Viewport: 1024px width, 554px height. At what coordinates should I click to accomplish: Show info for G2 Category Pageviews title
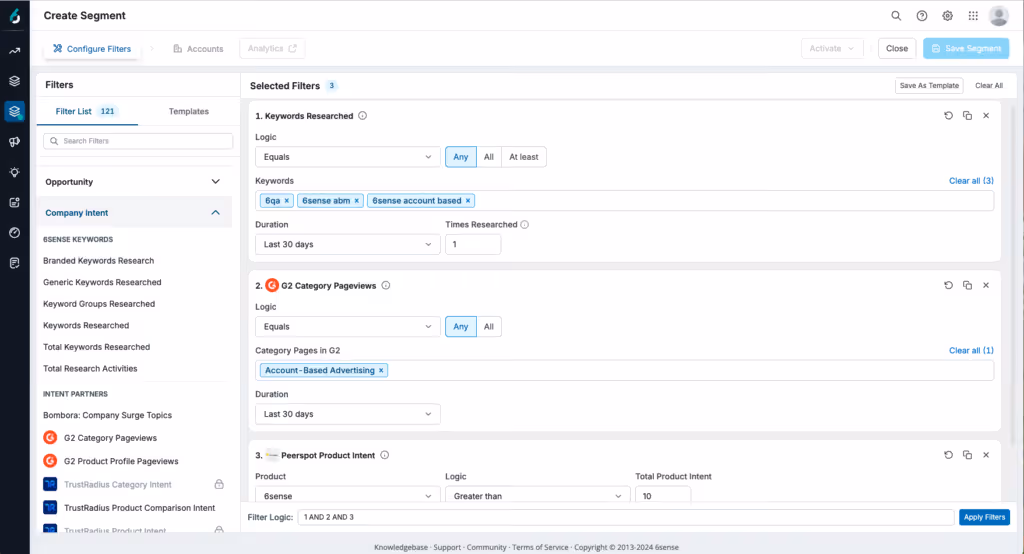pos(386,285)
